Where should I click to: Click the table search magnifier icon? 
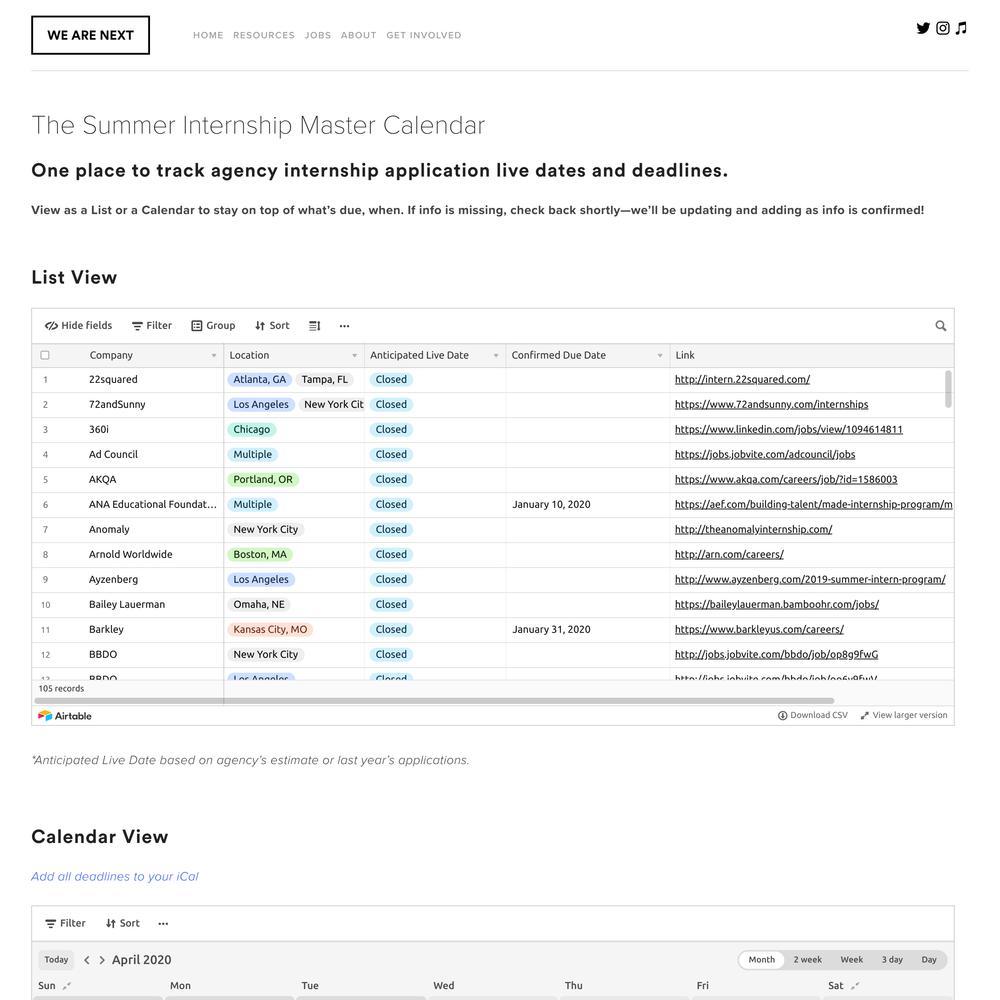tap(941, 326)
